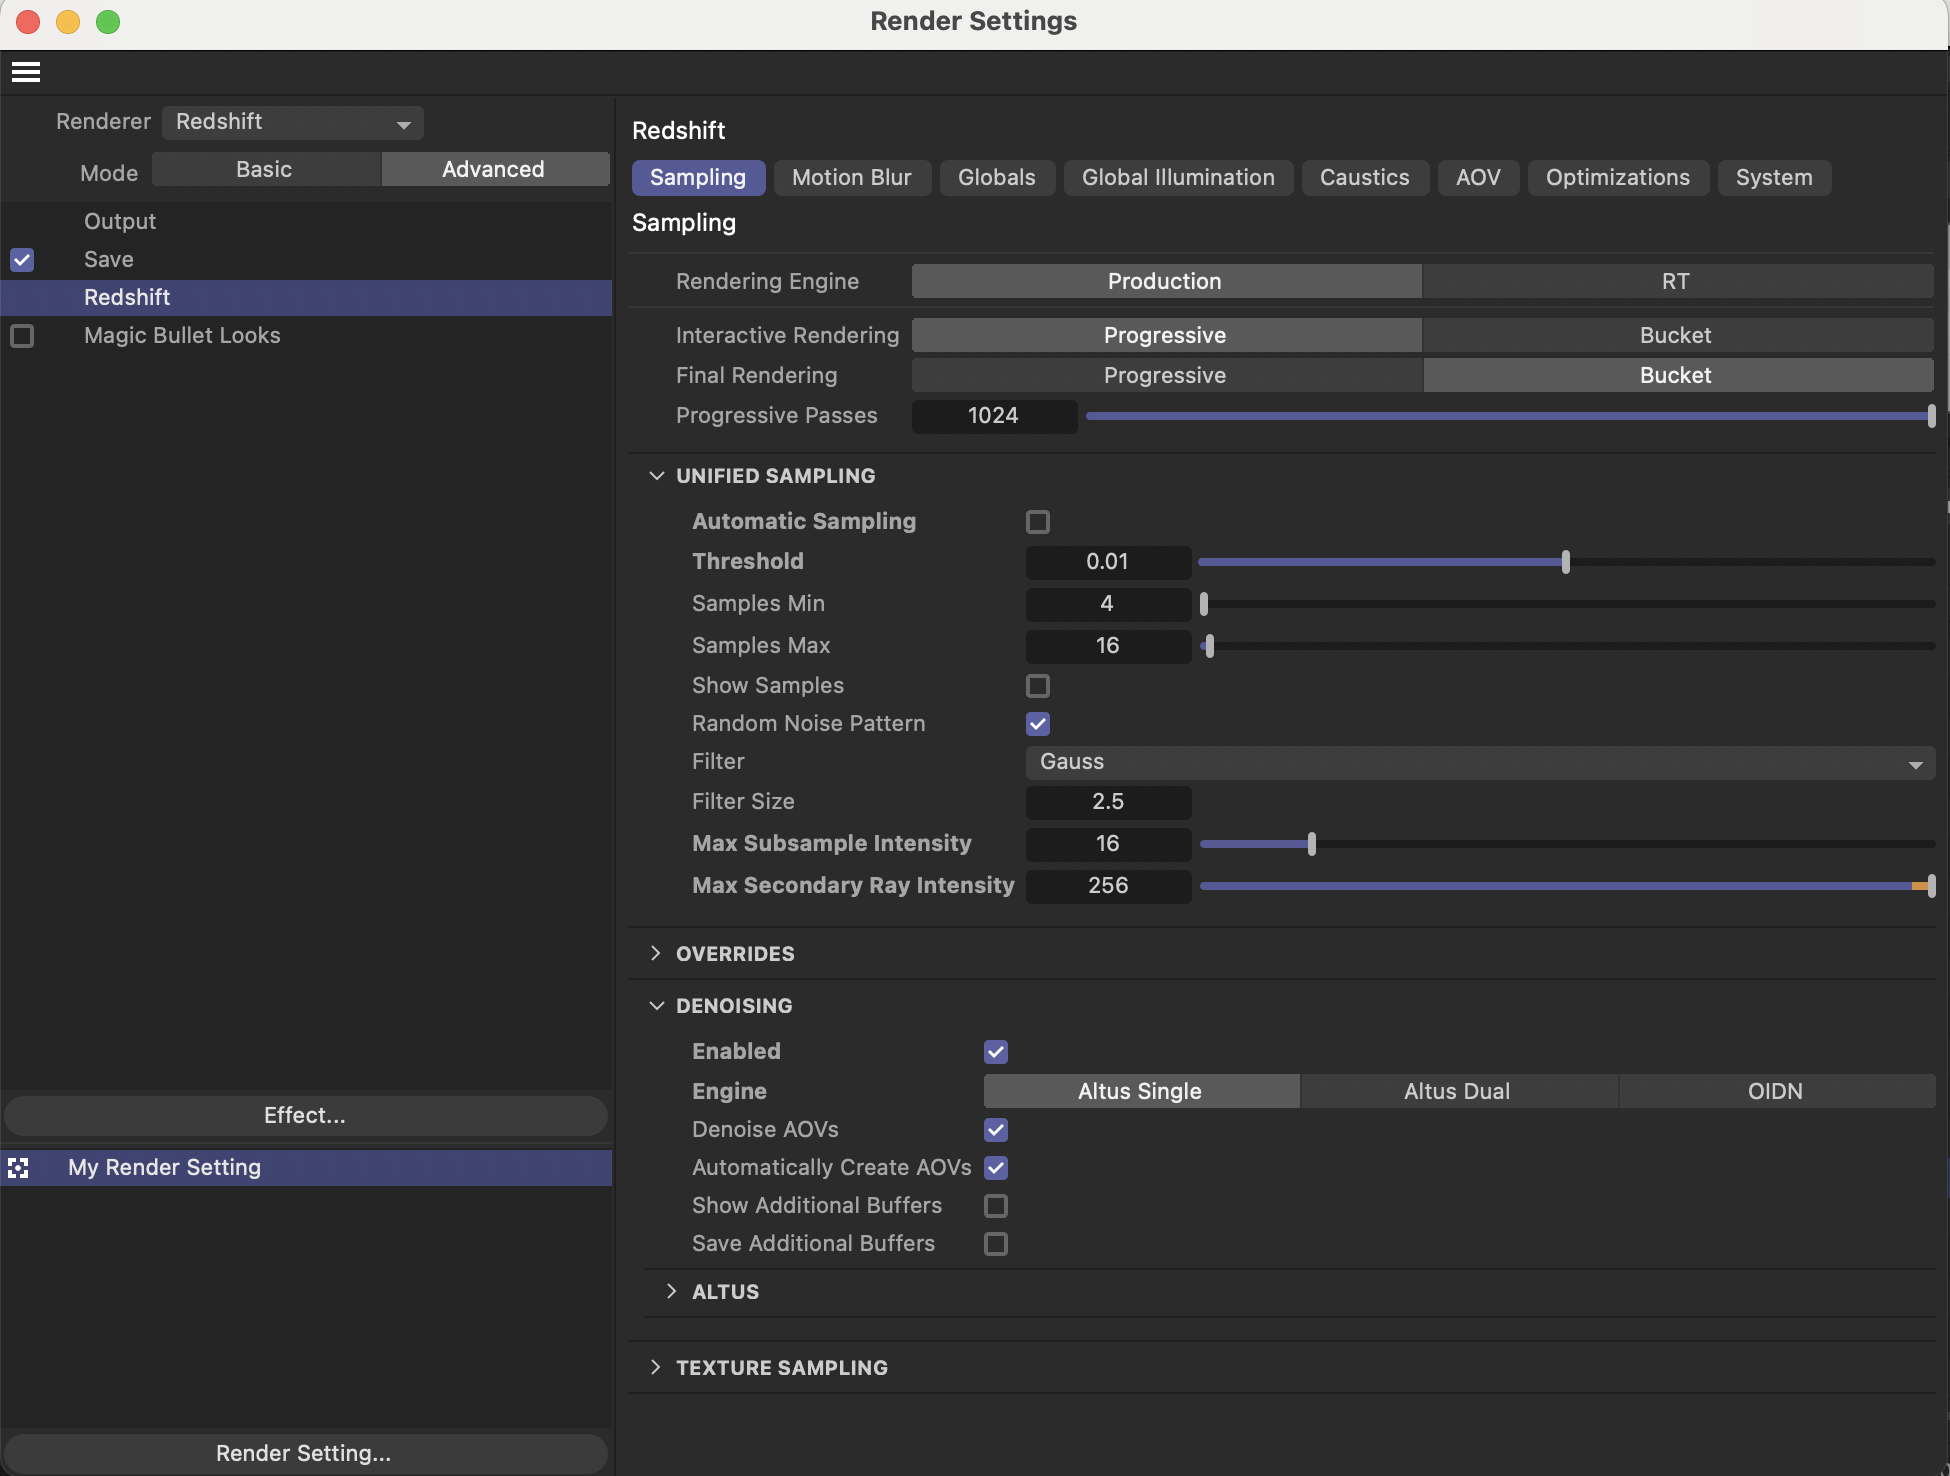The height and width of the screenshot is (1476, 1950).
Task: Click the Samples Max value field
Action: pyautogui.click(x=1108, y=646)
